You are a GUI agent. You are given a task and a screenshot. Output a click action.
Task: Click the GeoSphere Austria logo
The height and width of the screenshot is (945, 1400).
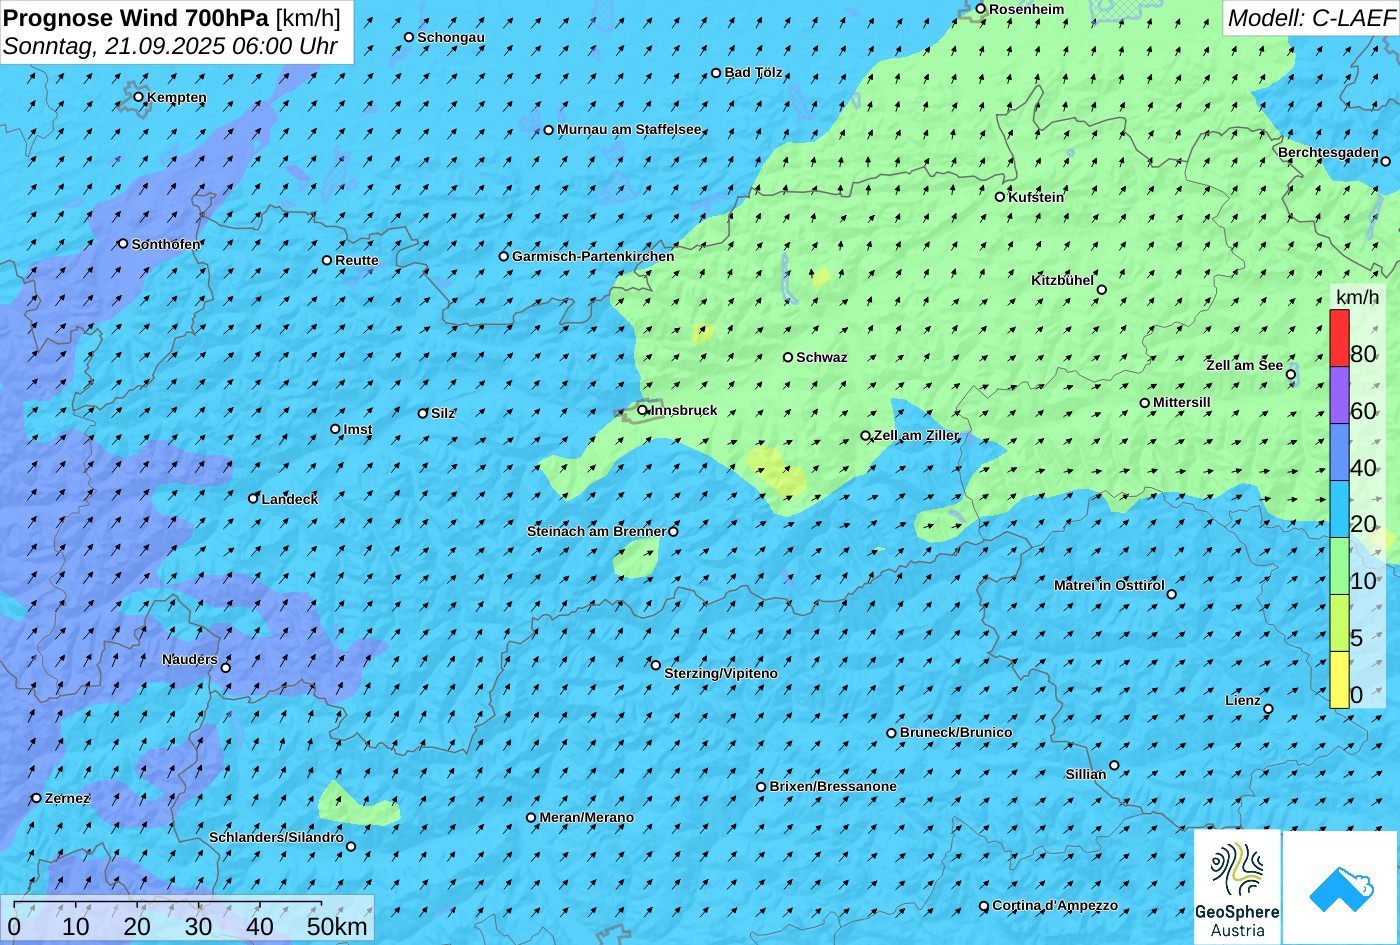pos(1237,887)
